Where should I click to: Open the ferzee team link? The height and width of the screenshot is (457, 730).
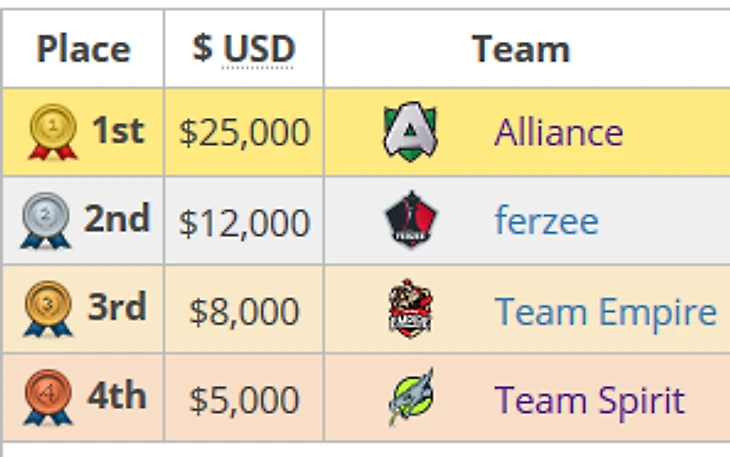[546, 221]
